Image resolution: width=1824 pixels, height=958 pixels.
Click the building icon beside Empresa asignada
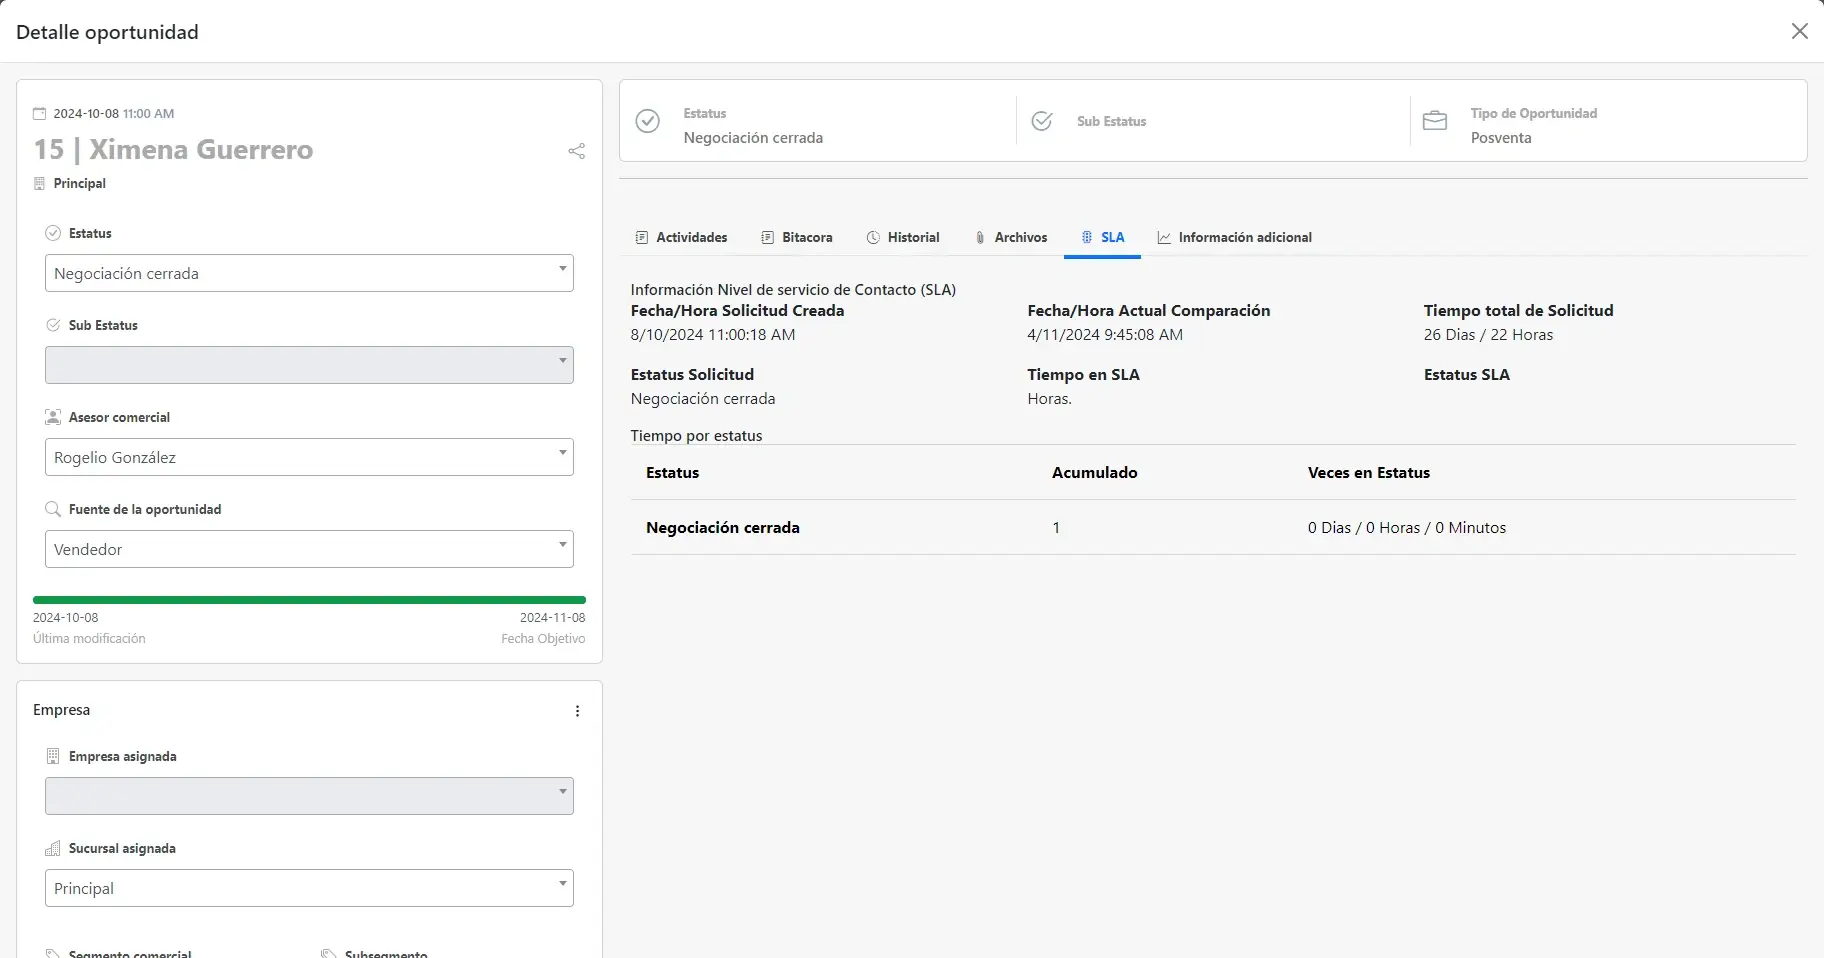pos(54,756)
